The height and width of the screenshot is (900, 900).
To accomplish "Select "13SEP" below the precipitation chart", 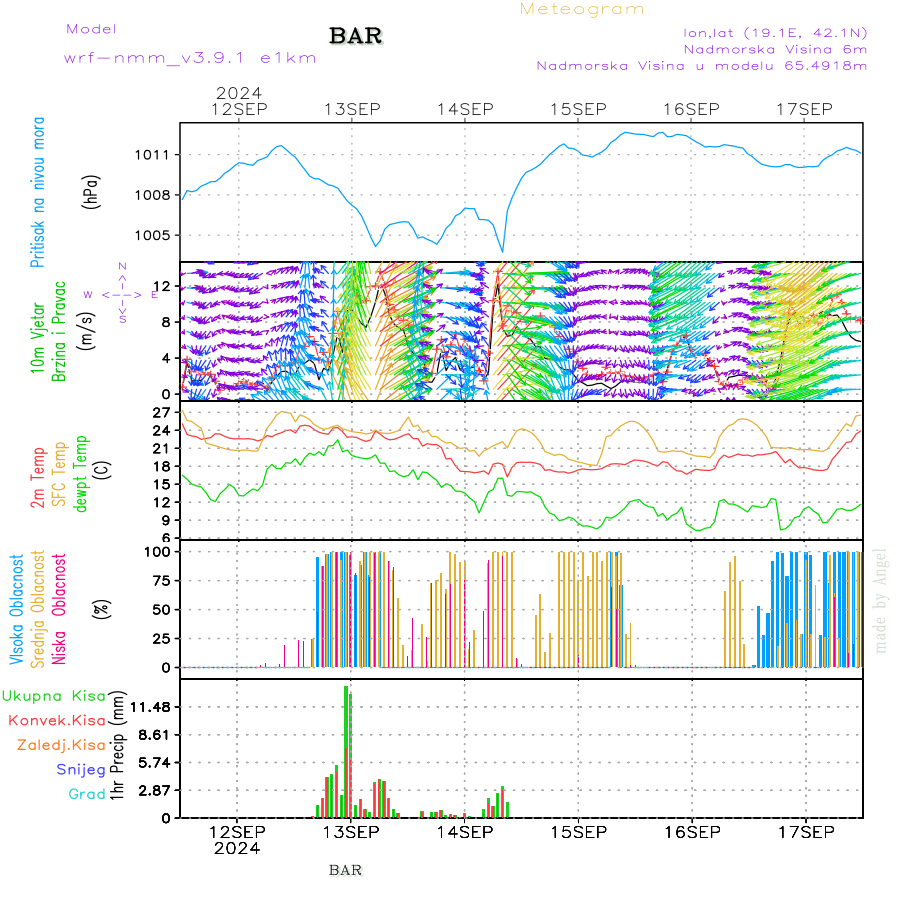I will tap(351, 832).
